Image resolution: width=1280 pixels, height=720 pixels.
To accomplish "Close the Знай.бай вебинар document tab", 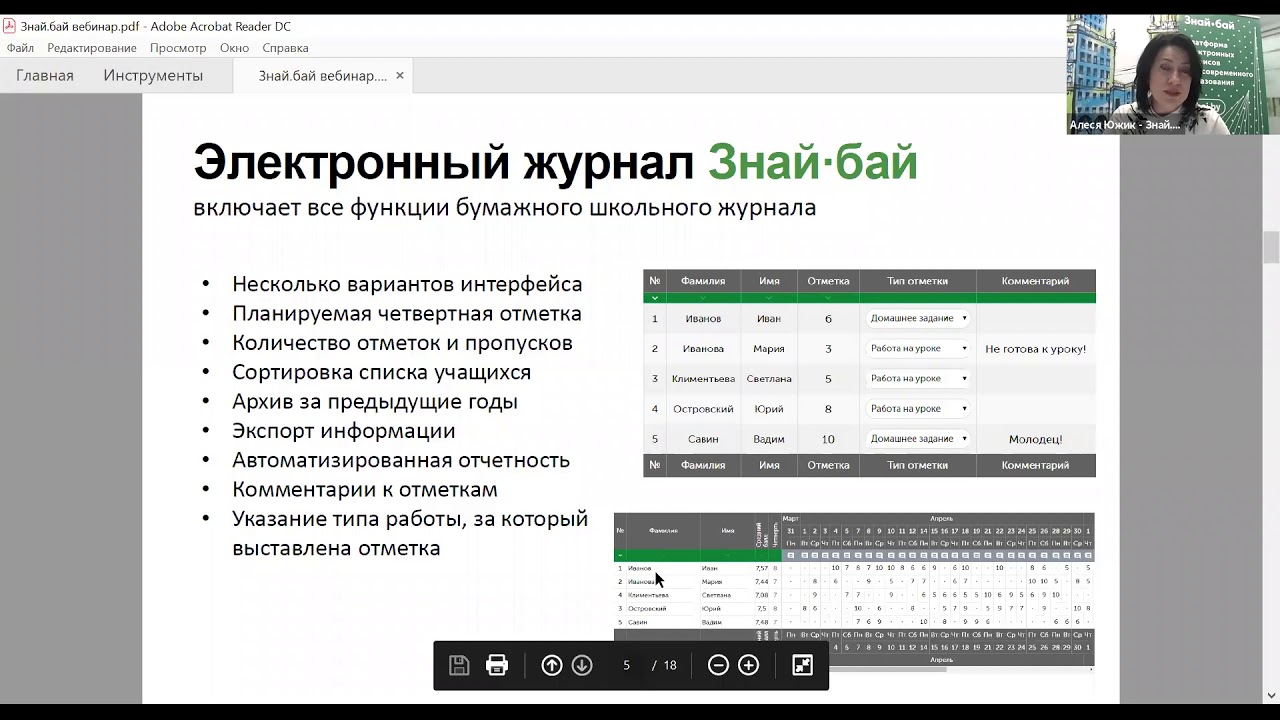I will [x=400, y=75].
